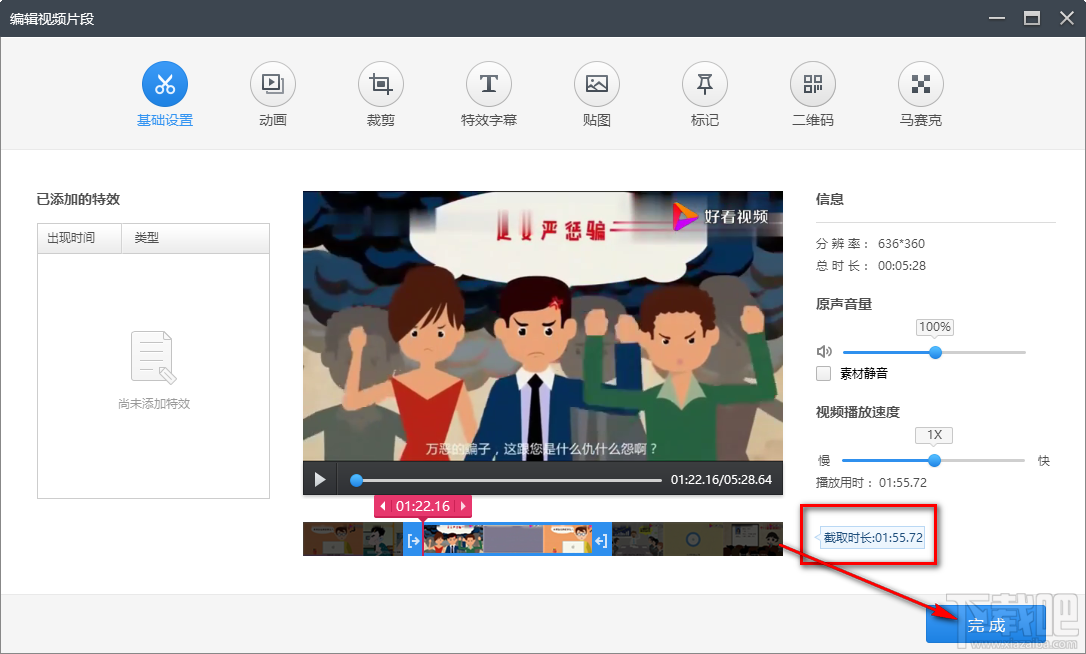Click the video preview frame
The image size is (1086, 654).
coord(543,326)
